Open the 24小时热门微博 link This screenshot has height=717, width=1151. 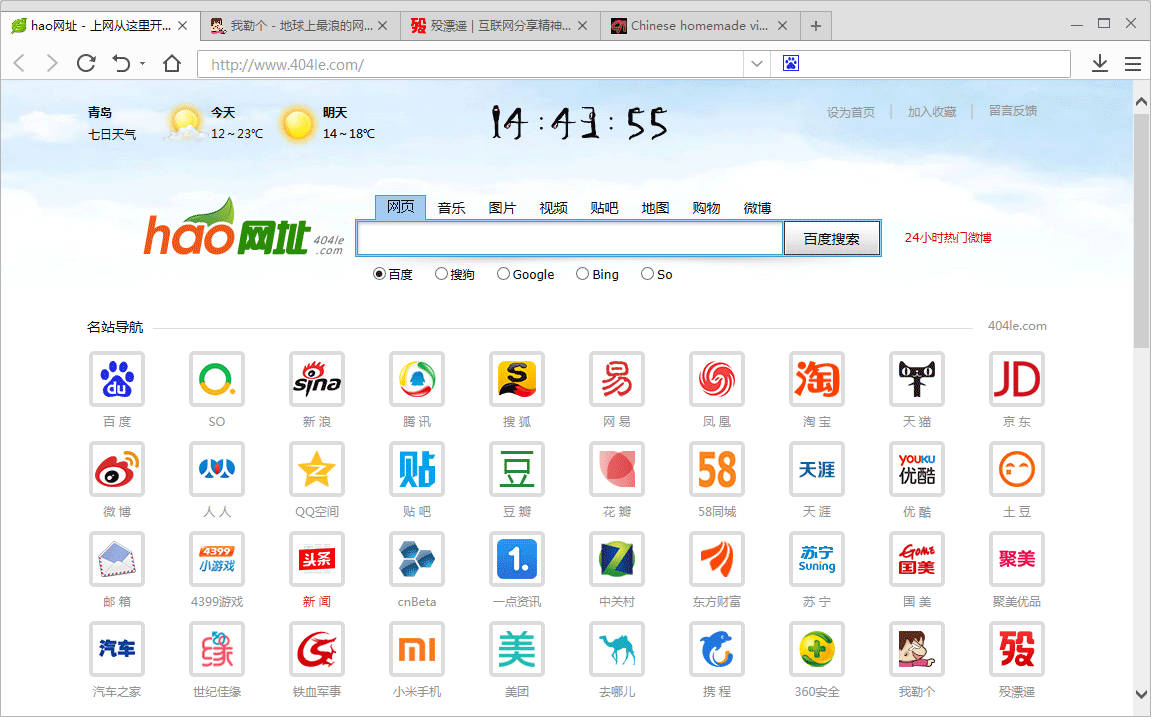tap(948, 238)
